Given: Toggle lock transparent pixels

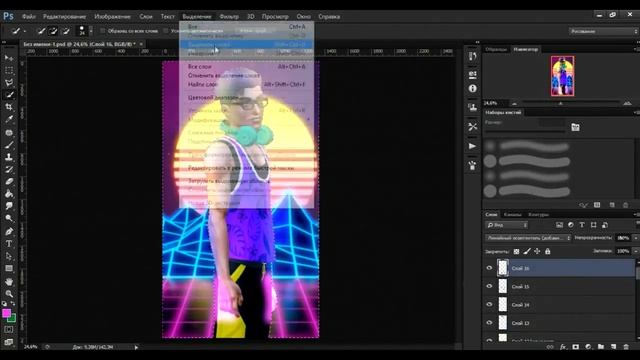Looking at the screenshot, I should click(516, 251).
